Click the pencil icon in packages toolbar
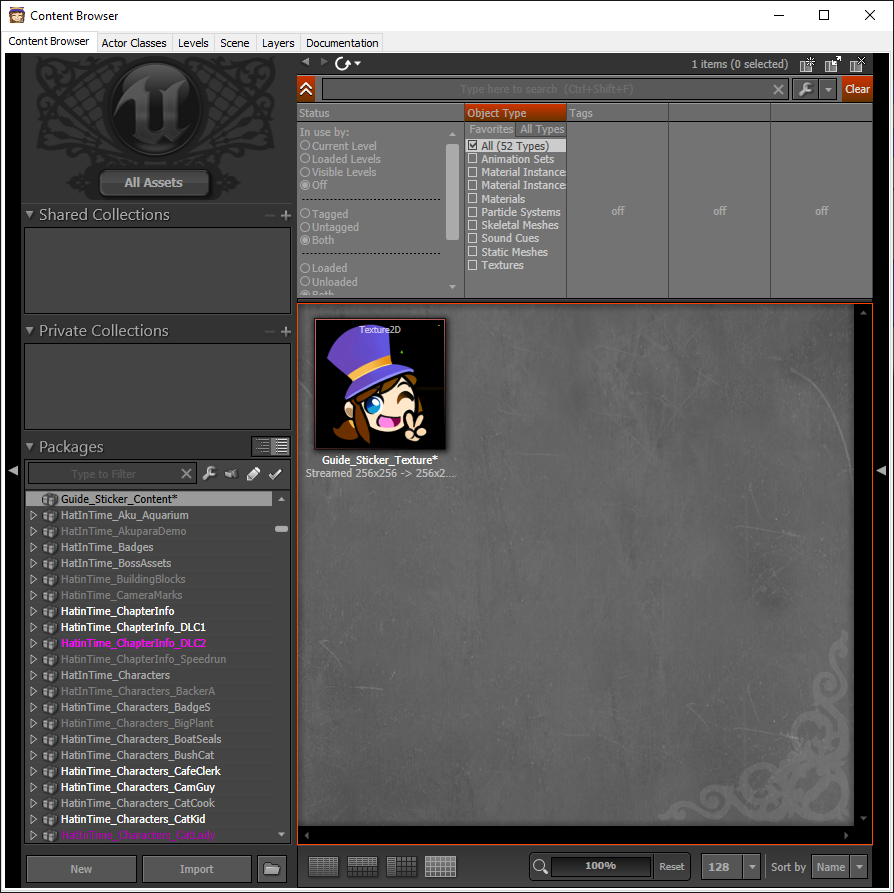The height and width of the screenshot is (893, 894). point(253,473)
